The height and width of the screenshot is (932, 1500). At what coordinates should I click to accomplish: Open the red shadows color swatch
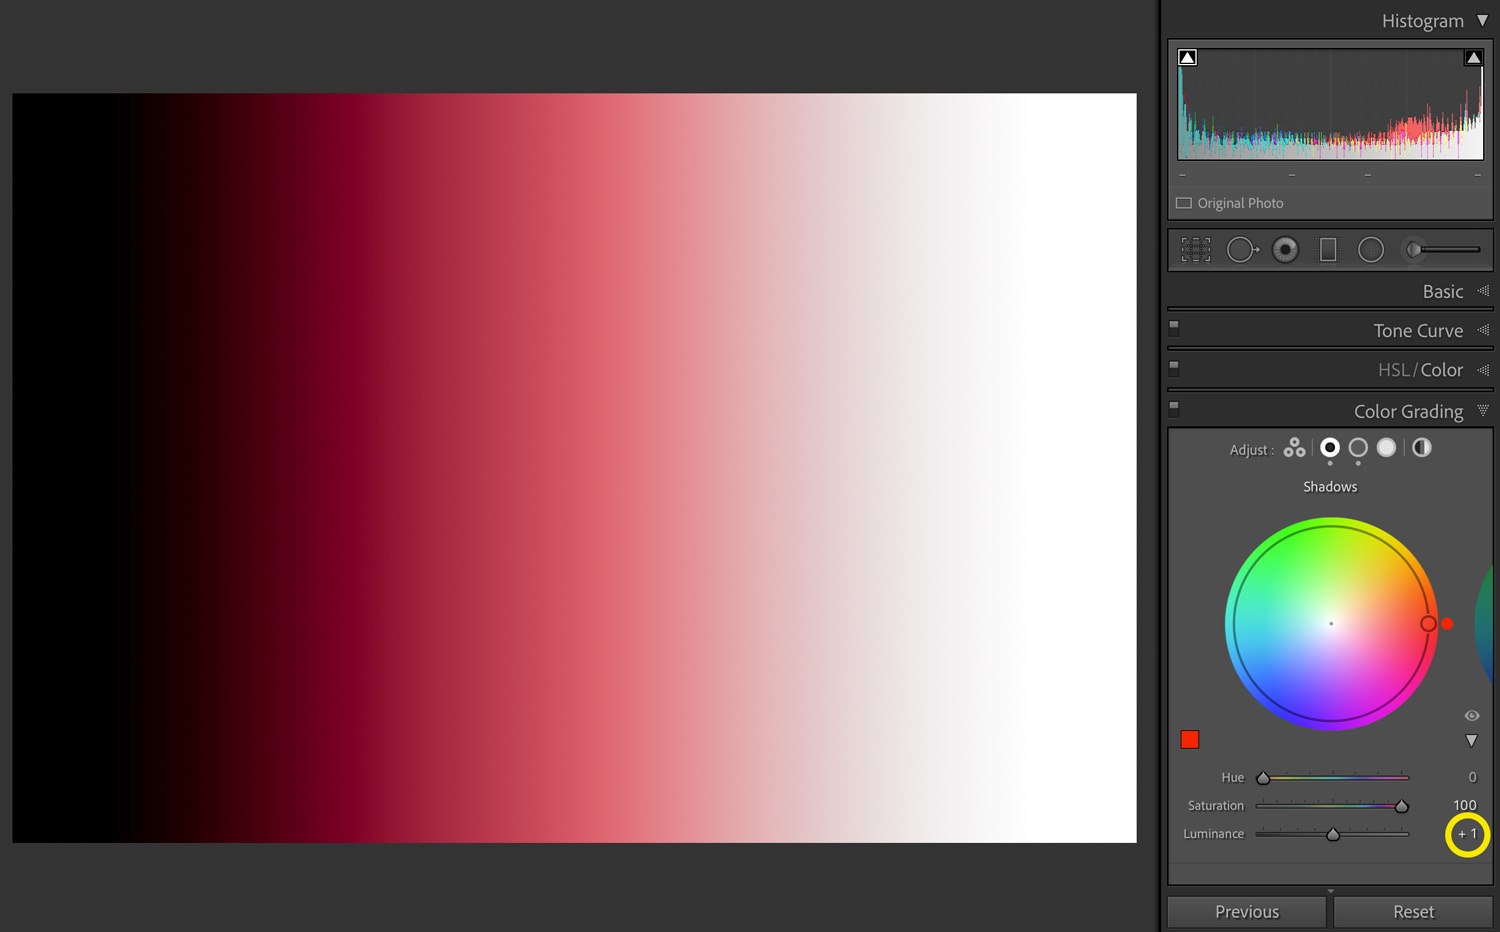[x=1189, y=740]
